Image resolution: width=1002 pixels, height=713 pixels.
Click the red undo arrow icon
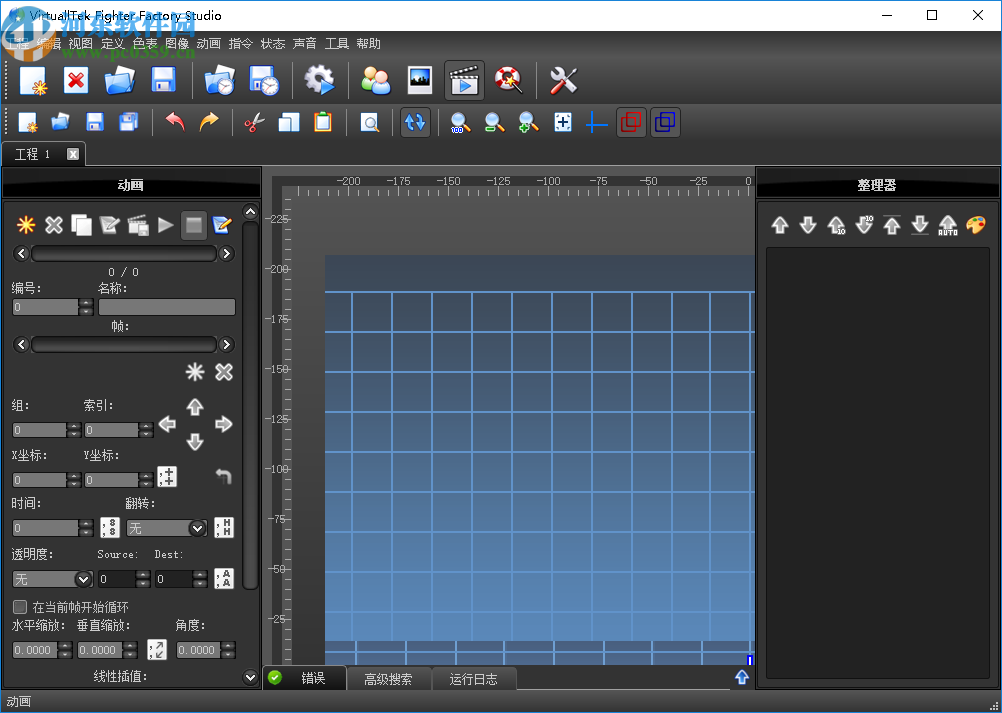(x=175, y=123)
